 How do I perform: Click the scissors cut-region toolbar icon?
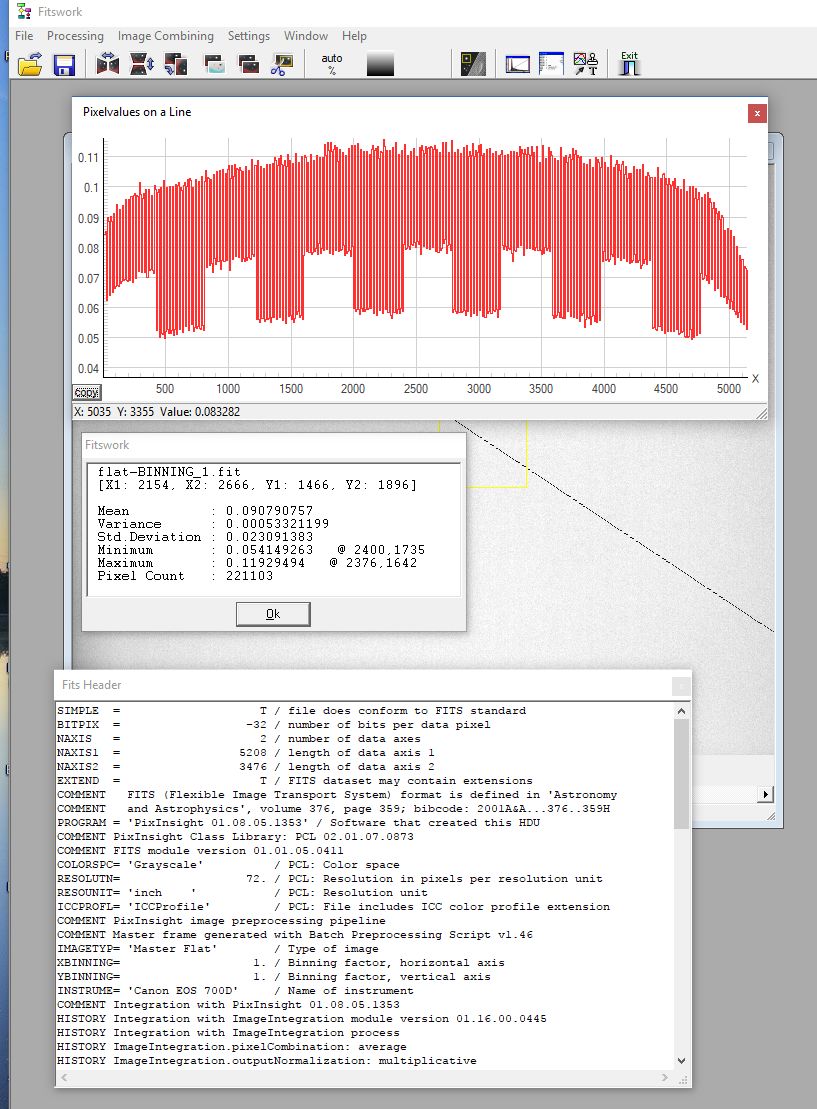pyautogui.click(x=282, y=65)
